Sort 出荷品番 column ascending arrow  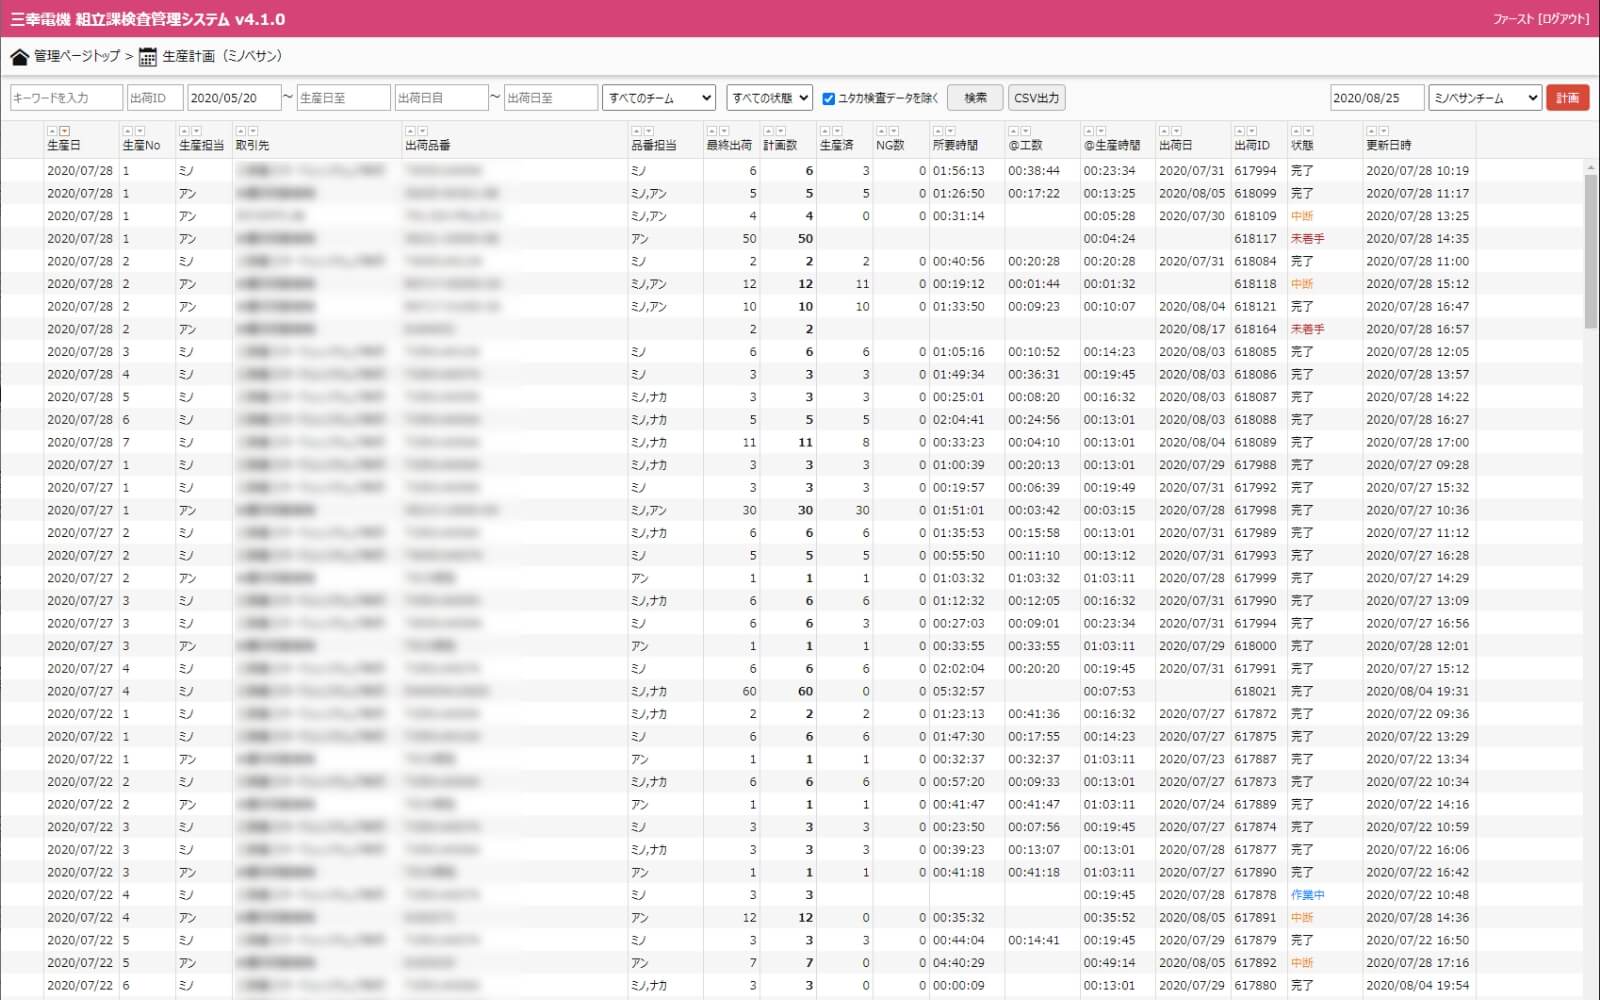(410, 131)
